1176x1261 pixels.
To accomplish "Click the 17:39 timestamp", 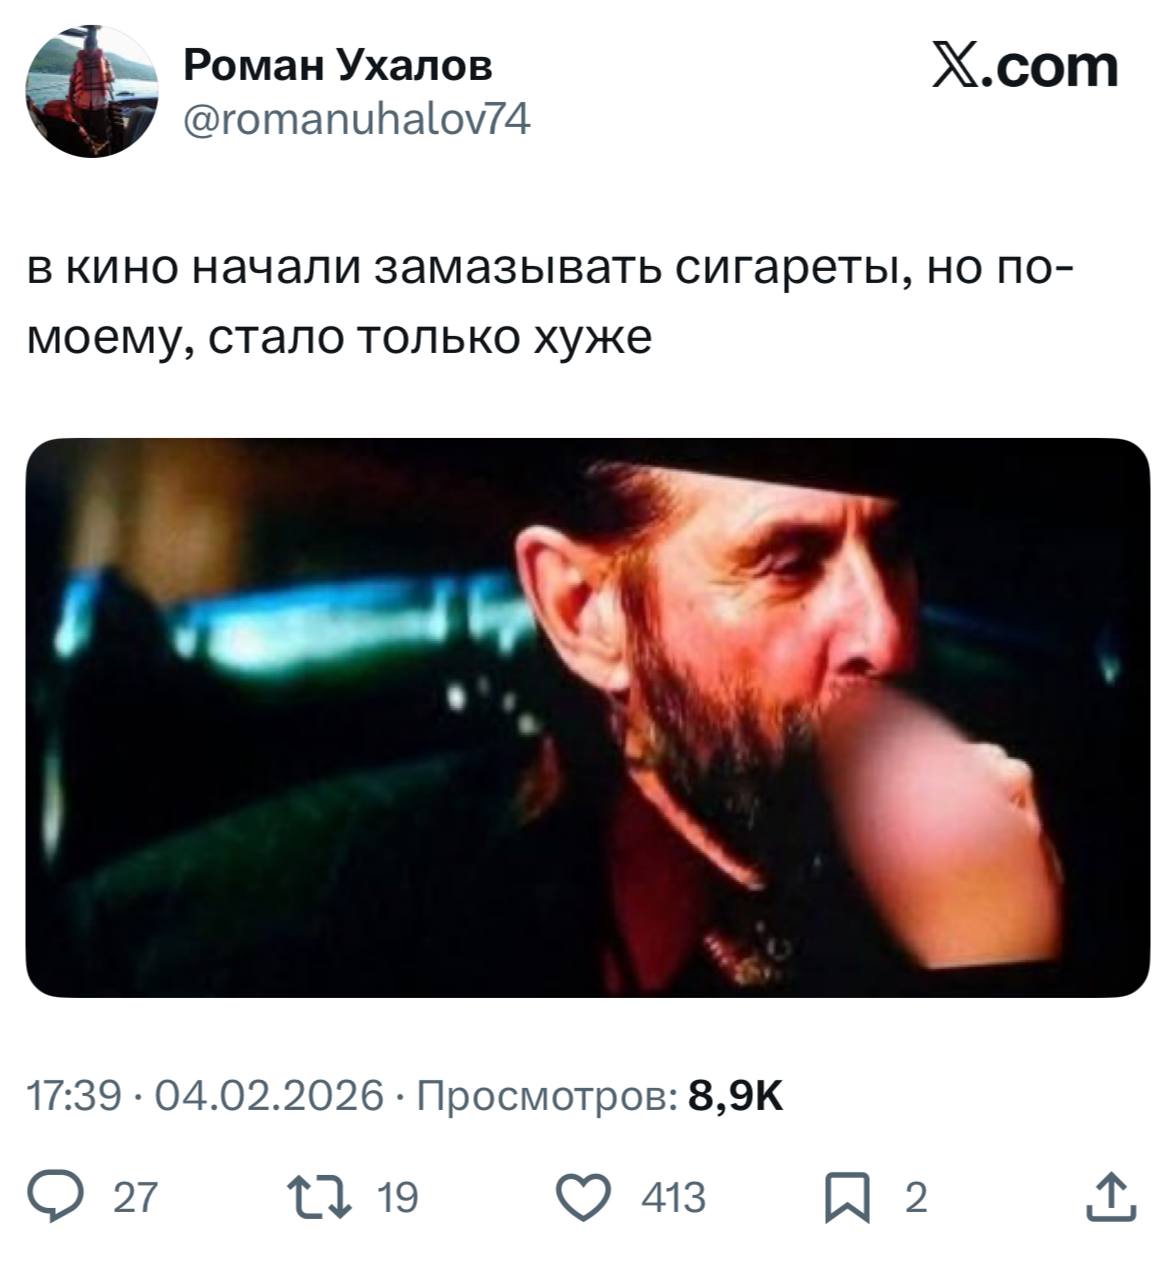I will pyautogui.click(x=74, y=1097).
